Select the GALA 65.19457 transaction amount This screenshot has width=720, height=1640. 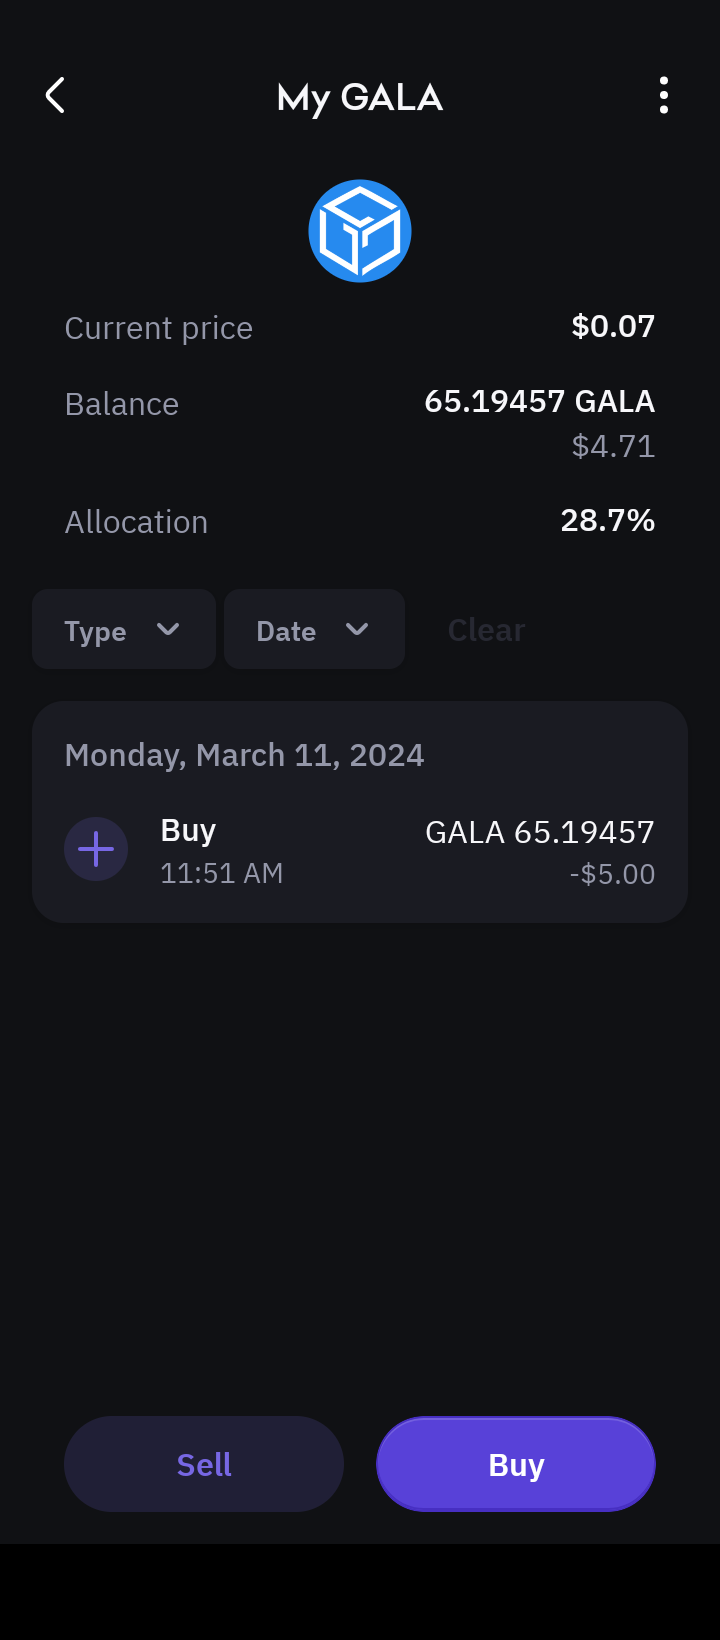(540, 832)
